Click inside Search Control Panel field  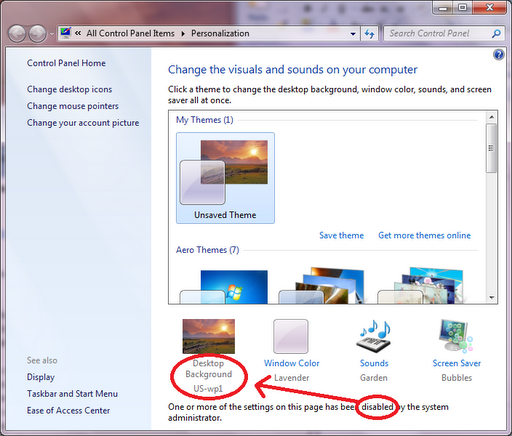437,33
